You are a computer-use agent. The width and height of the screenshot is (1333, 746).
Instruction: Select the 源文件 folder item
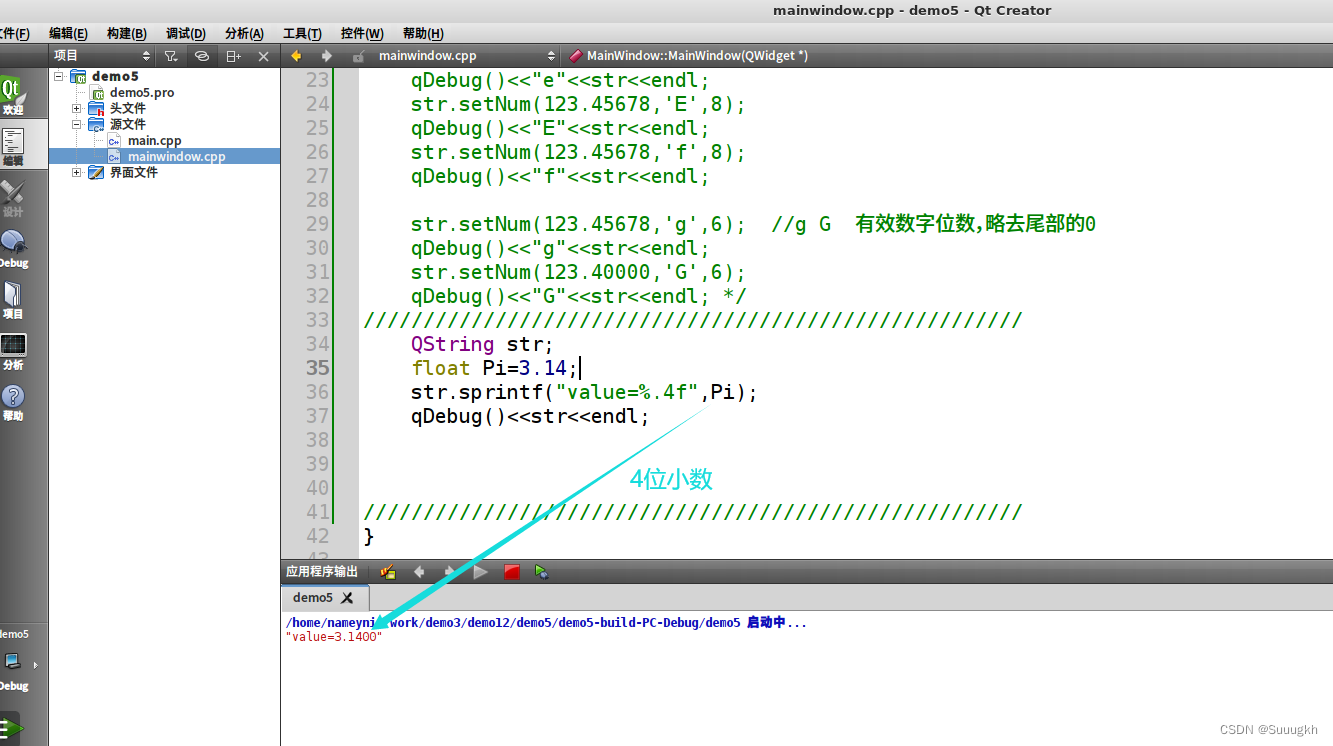127,124
